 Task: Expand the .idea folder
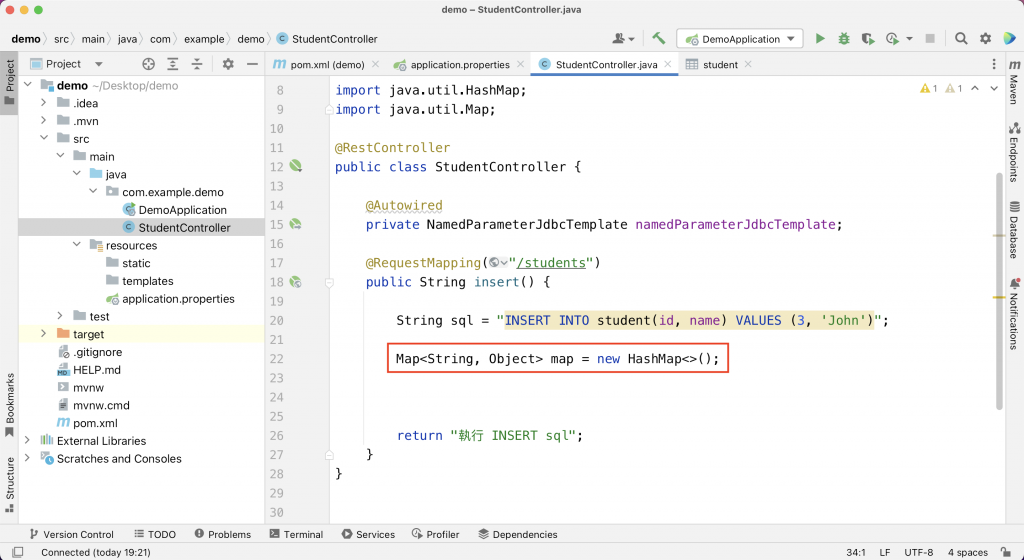coord(44,102)
